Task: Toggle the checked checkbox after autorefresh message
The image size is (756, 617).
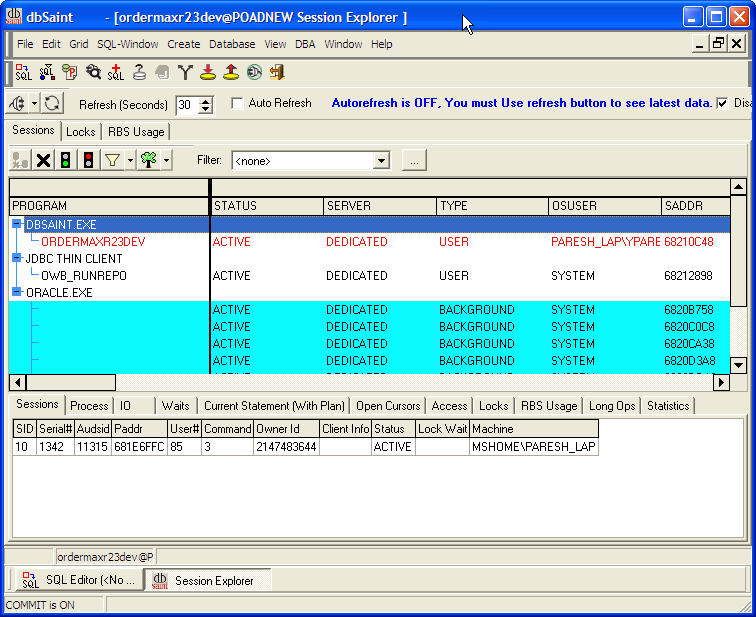Action: (722, 103)
